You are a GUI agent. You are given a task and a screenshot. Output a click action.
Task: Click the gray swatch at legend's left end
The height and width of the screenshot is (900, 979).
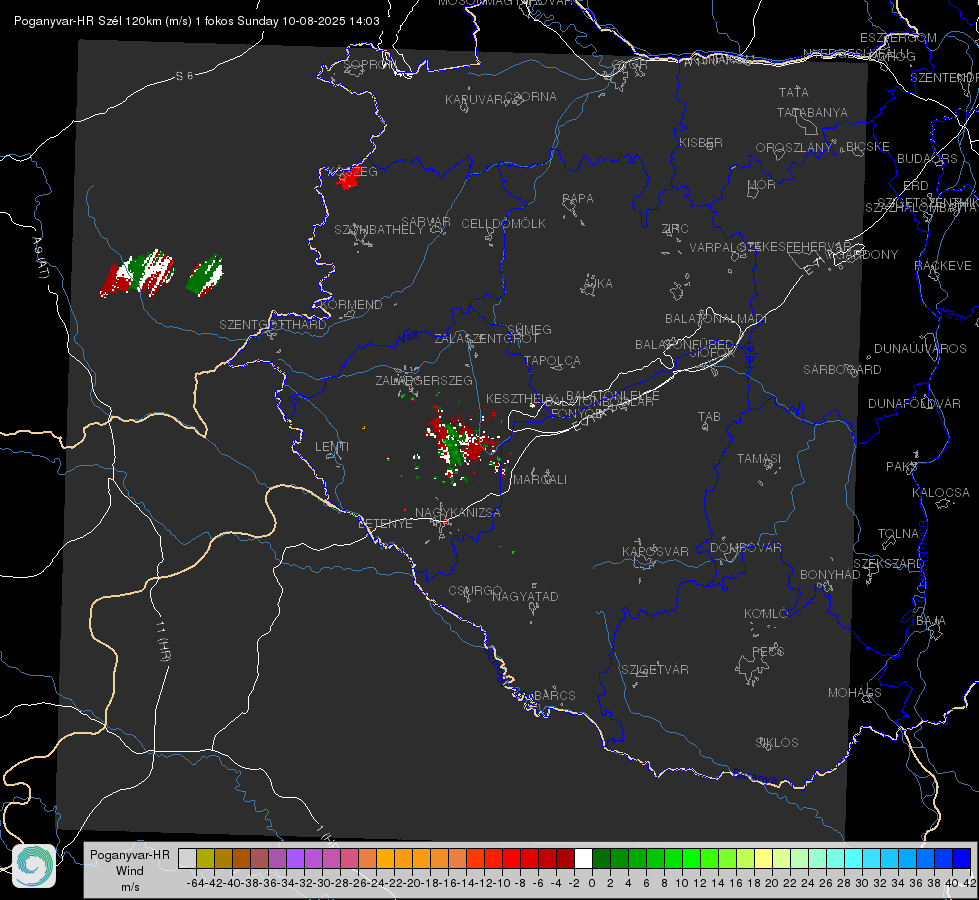[187, 859]
